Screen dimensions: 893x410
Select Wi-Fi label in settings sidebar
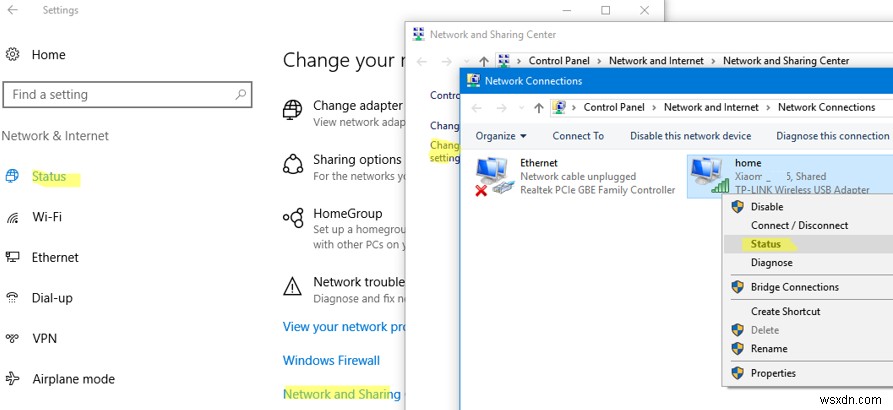[x=47, y=217]
